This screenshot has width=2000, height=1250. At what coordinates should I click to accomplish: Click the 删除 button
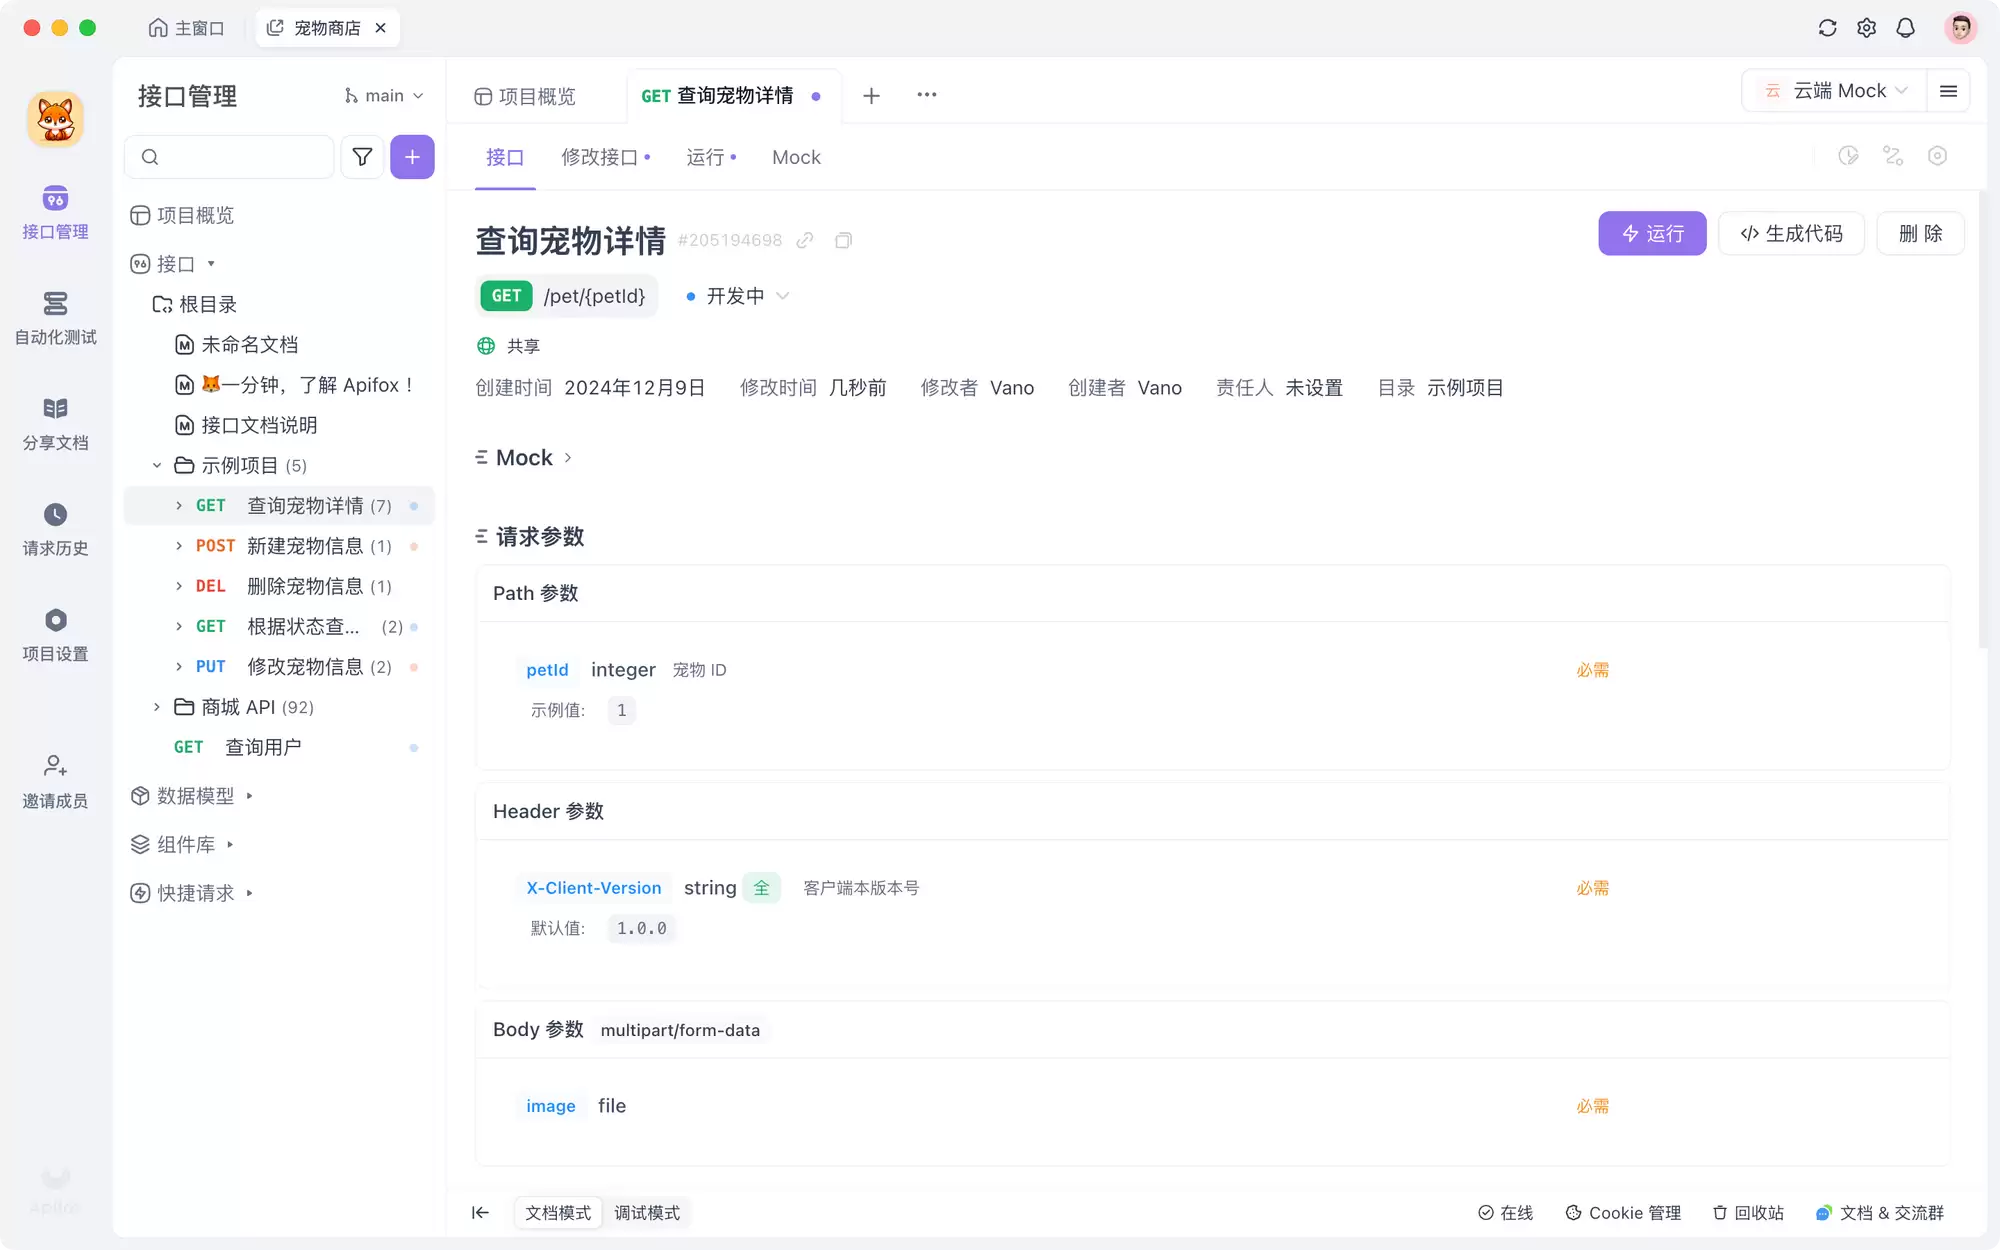tap(1920, 234)
